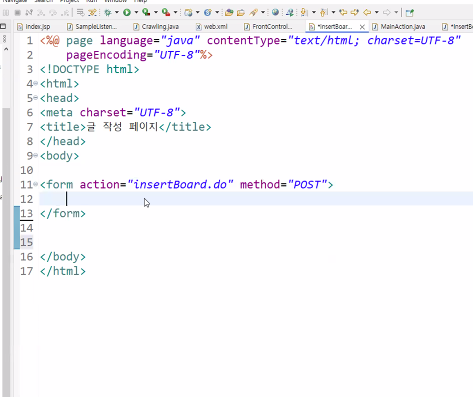Image resolution: width=473 pixels, height=397 pixels.
Task: Close the *insertBoar... editor tab
Action: [362, 27]
